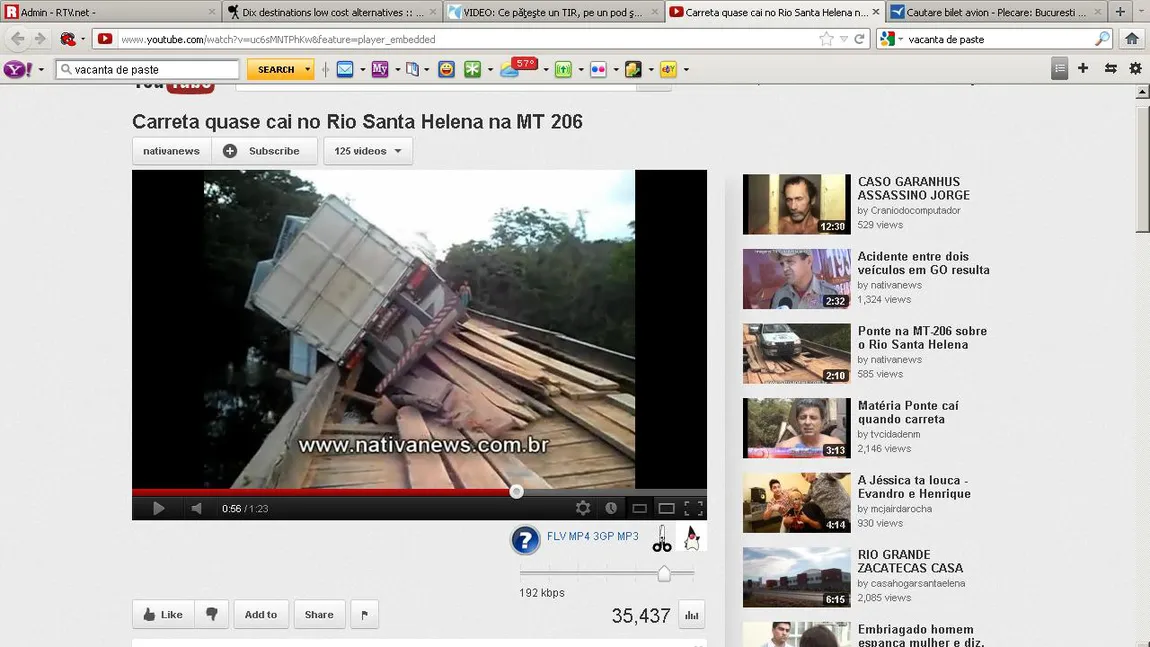Click the Add to button
Image resolution: width=1150 pixels, height=647 pixels.
point(261,615)
